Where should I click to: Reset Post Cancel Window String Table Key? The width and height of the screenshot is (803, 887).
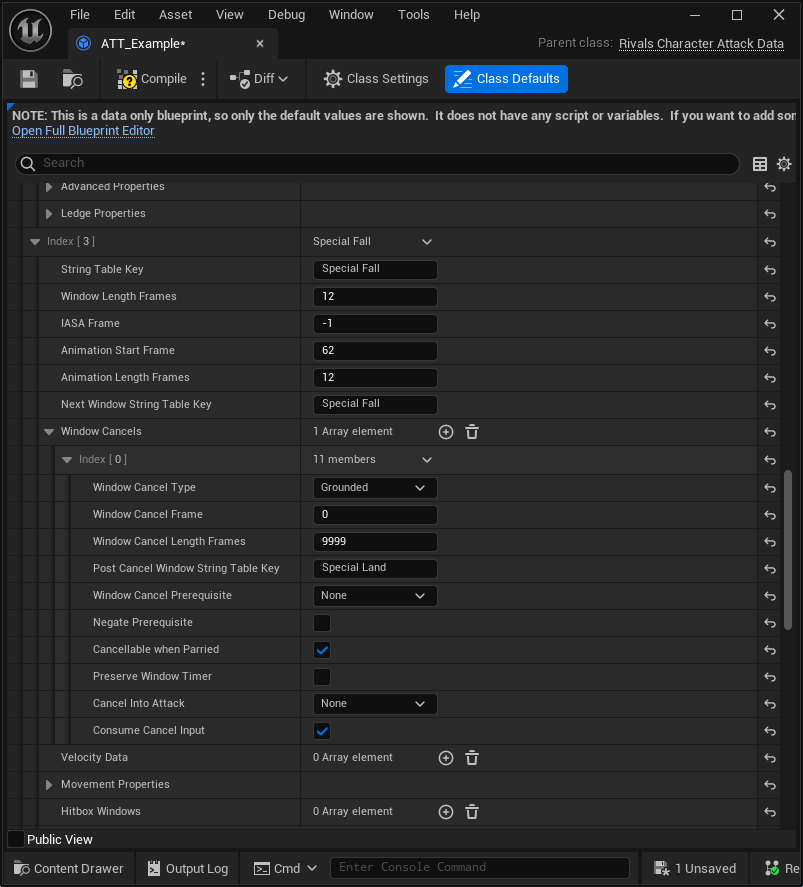(770, 569)
